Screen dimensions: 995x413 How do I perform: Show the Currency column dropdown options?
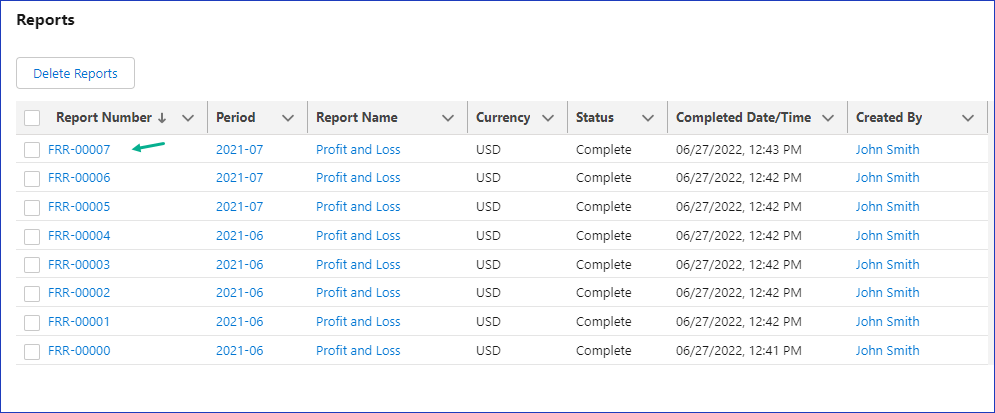548,118
